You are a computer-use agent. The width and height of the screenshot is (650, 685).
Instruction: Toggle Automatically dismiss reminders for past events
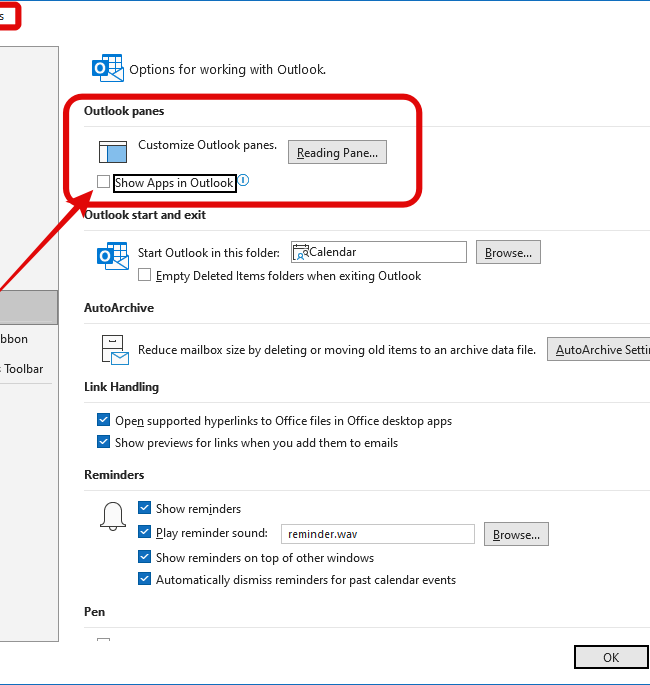[145, 579]
